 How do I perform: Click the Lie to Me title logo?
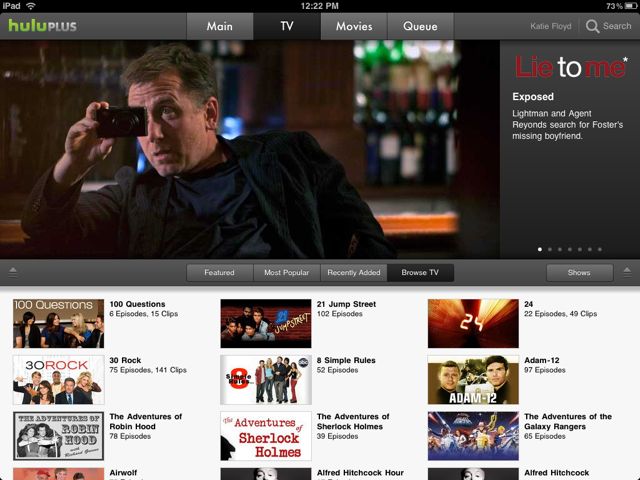(571, 67)
